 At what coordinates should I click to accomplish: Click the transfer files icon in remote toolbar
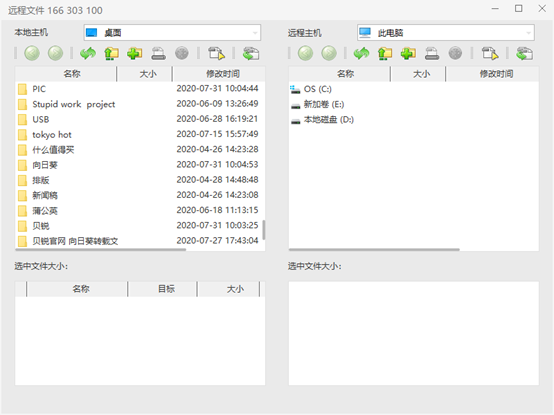point(490,53)
